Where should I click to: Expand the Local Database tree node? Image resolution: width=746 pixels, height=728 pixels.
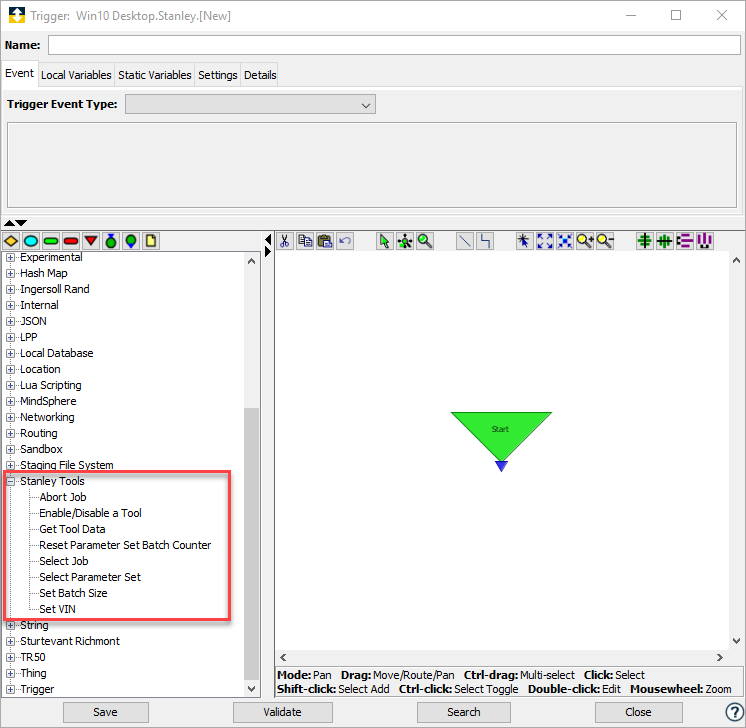(10, 354)
